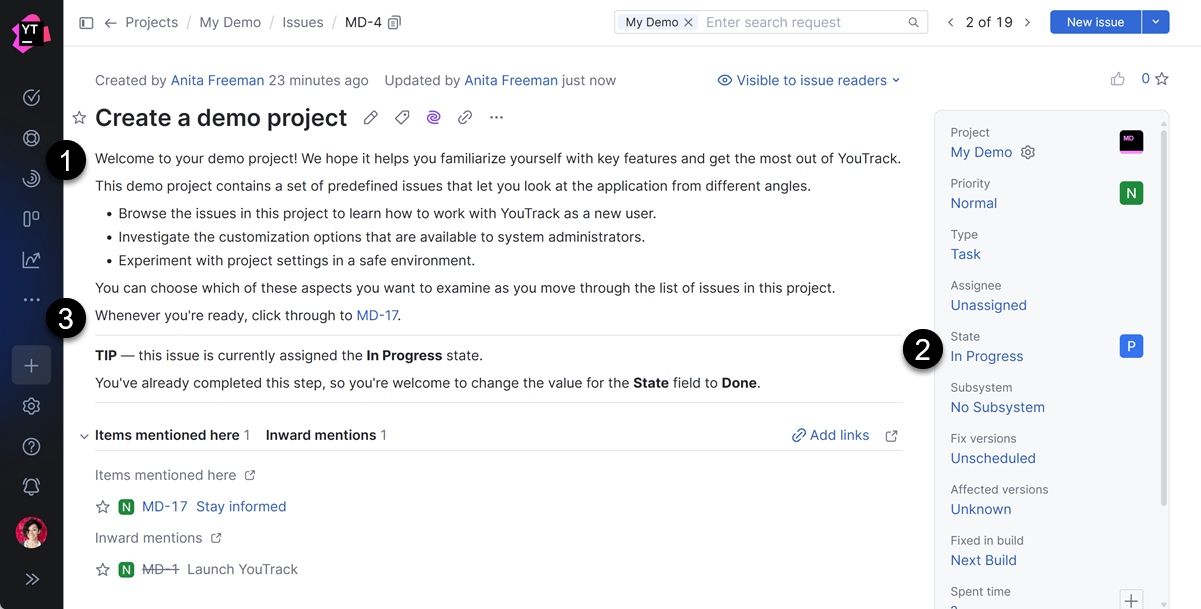Collapse the 'Items mentioned here' section
This screenshot has height=609, width=1201.
point(84,435)
